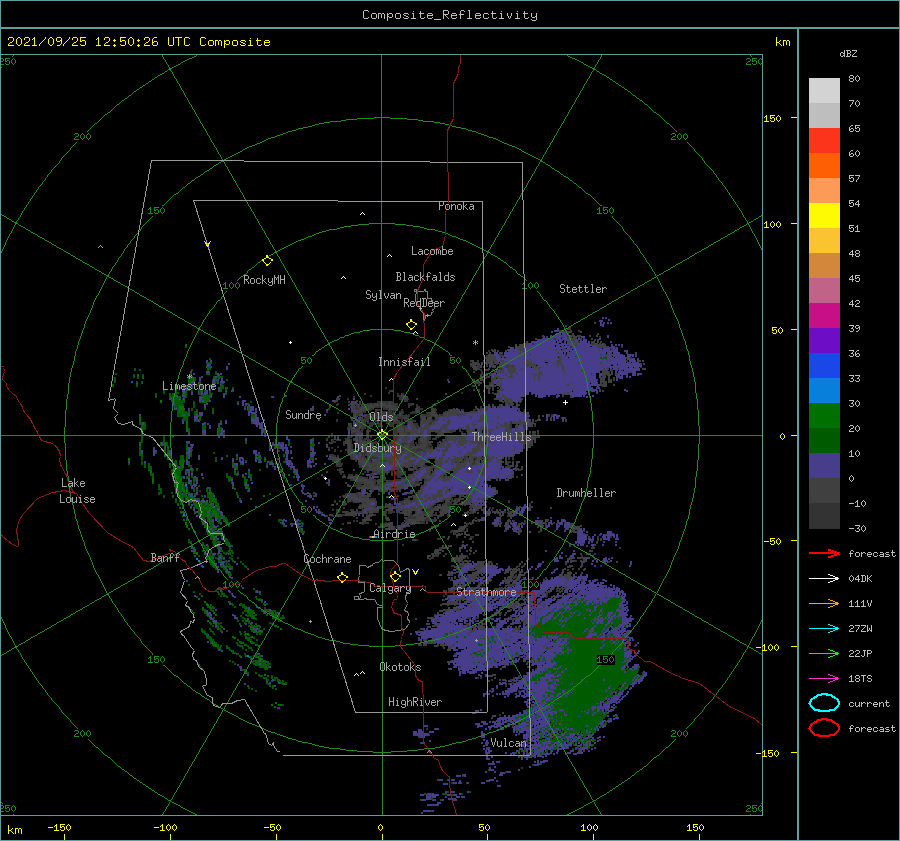Select the Lacombe city label
Viewport: 900px width, 841px height.
pyautogui.click(x=432, y=251)
